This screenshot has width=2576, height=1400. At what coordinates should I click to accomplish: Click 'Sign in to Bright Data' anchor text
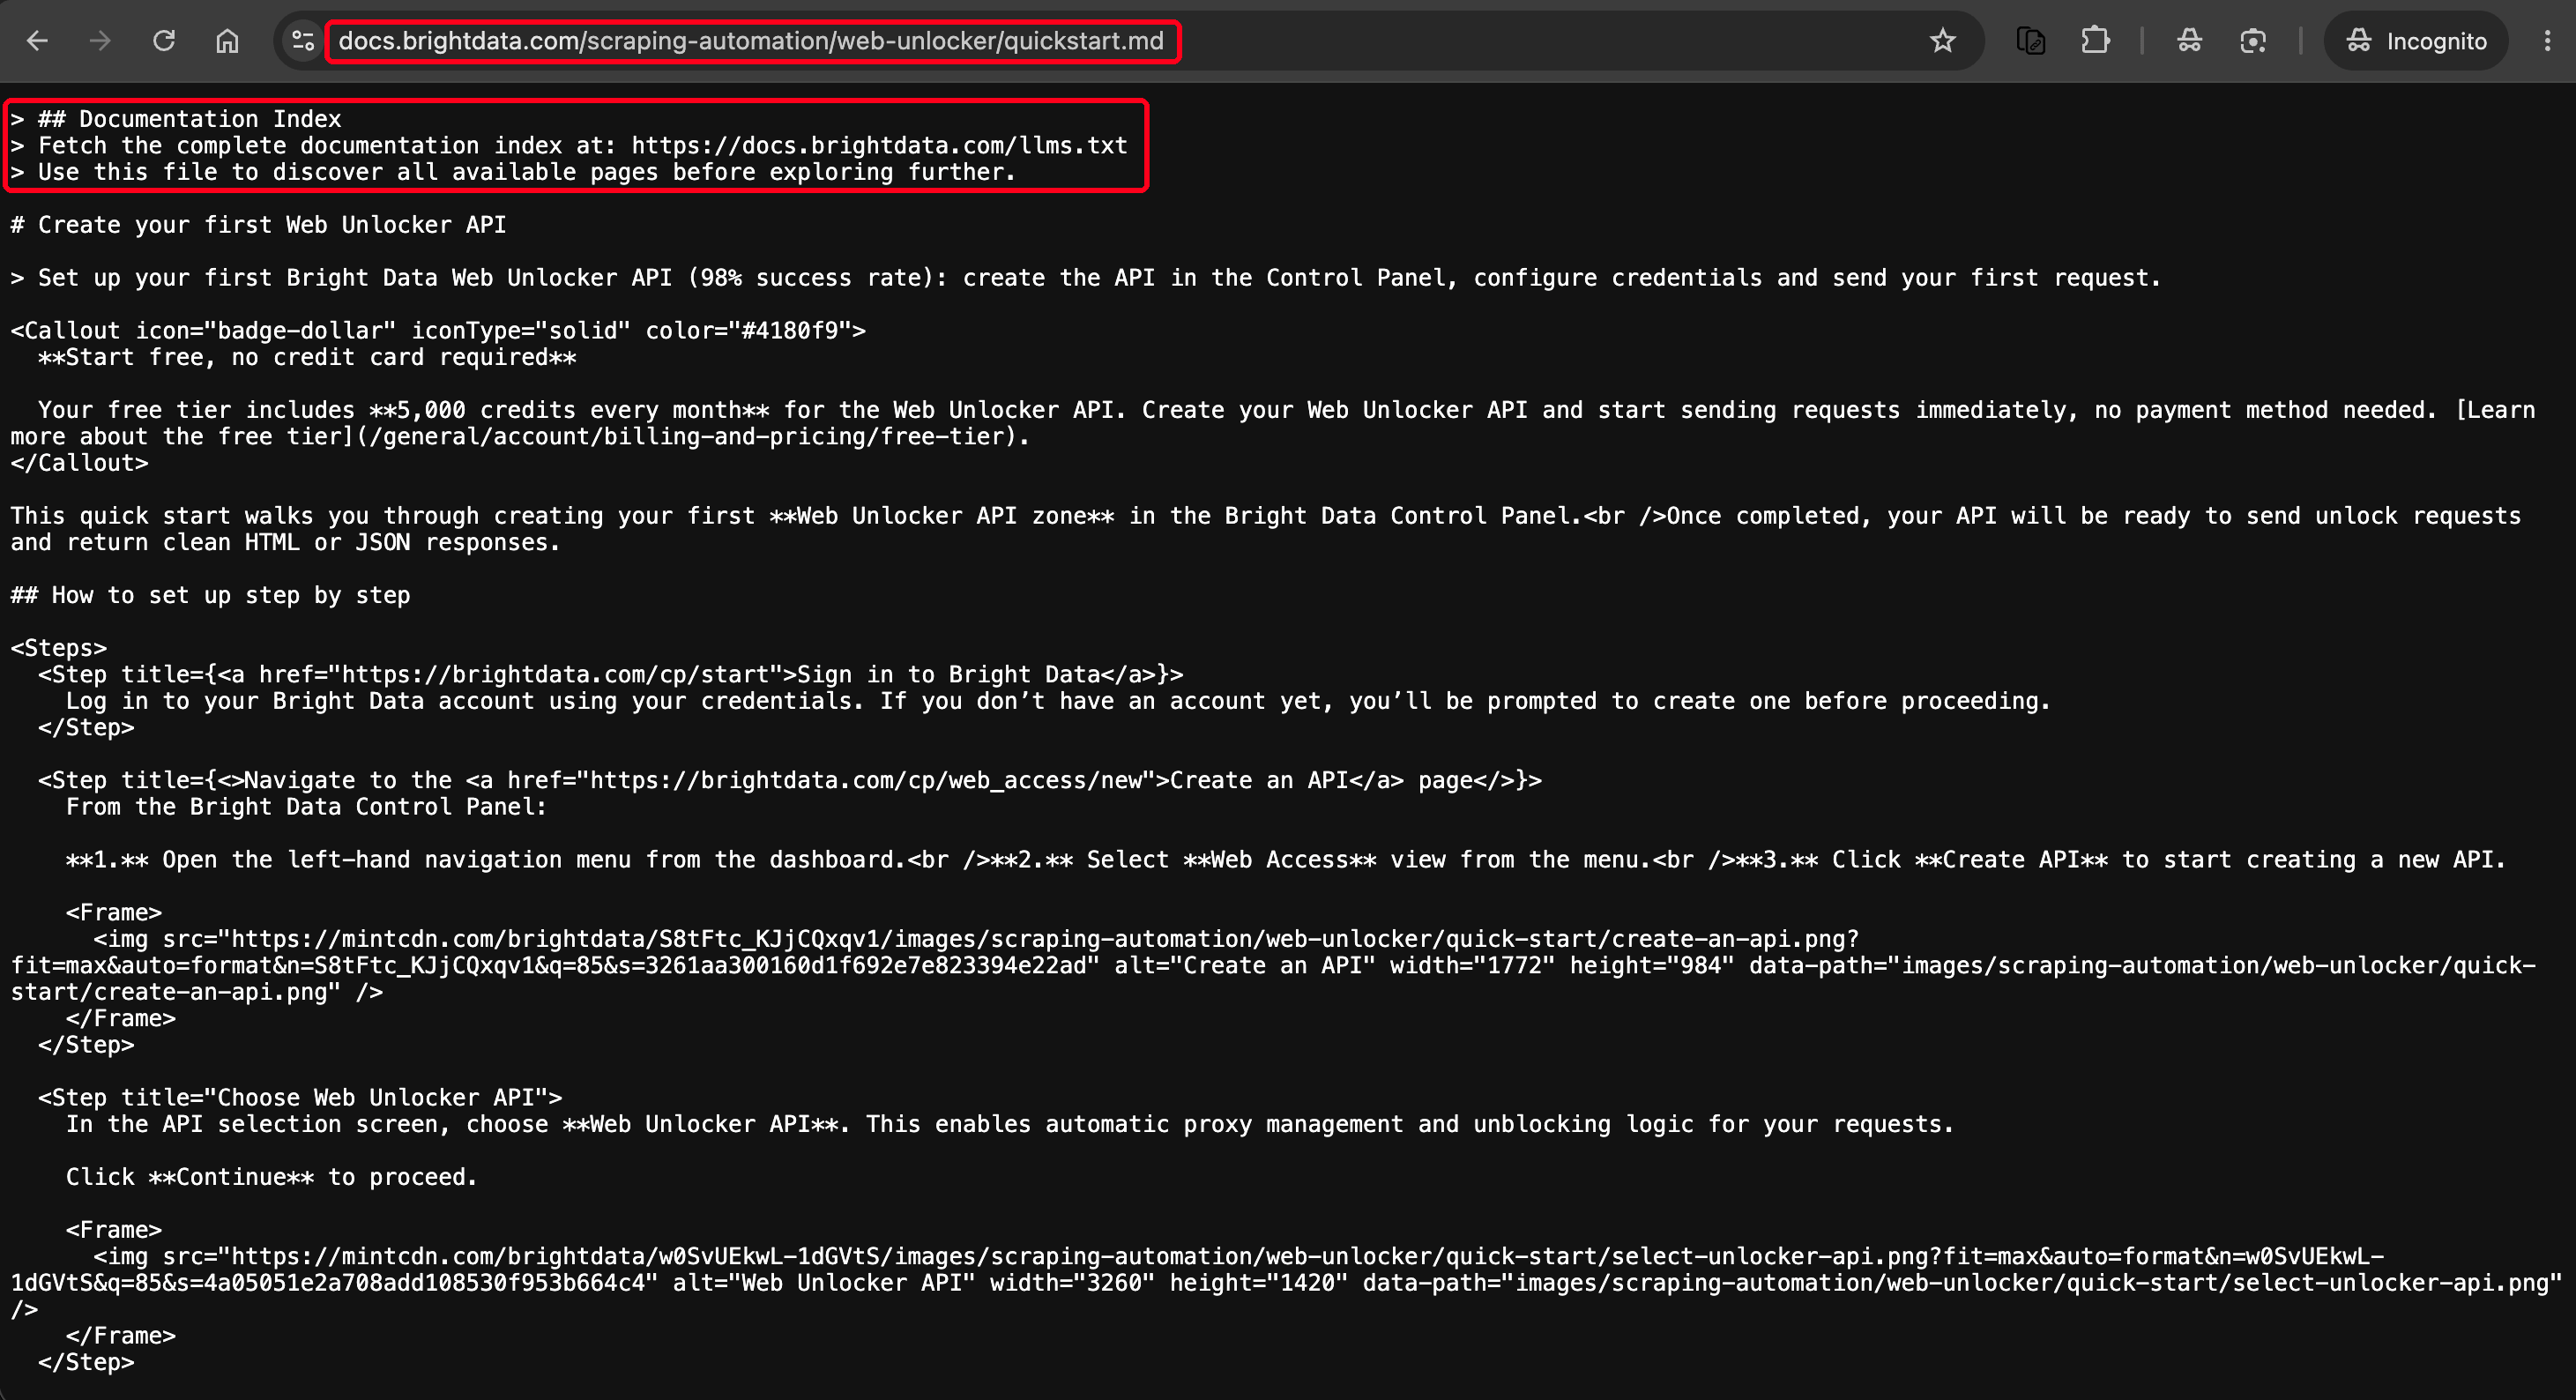coord(949,675)
